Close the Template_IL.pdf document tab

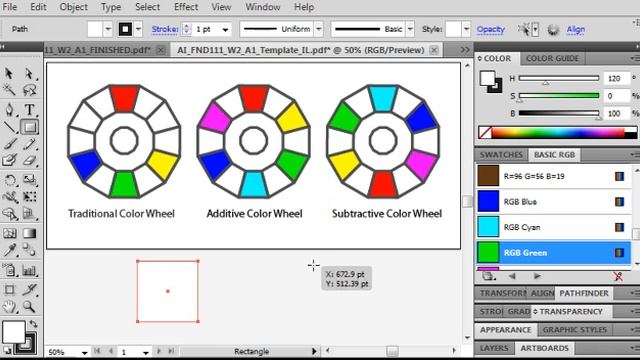434,50
